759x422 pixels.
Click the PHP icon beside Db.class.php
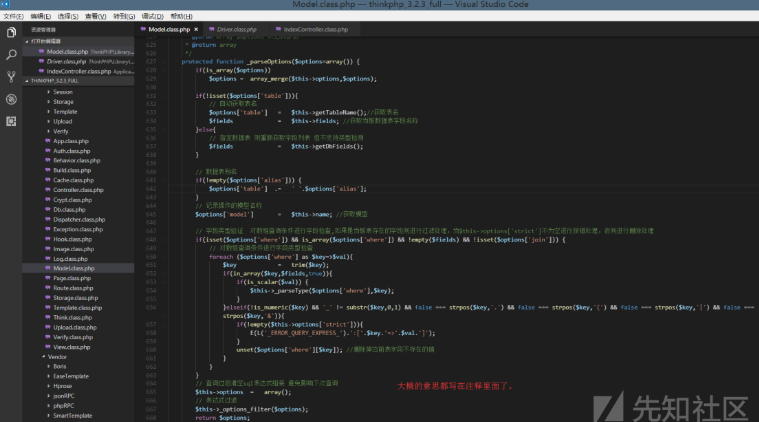(x=48, y=210)
